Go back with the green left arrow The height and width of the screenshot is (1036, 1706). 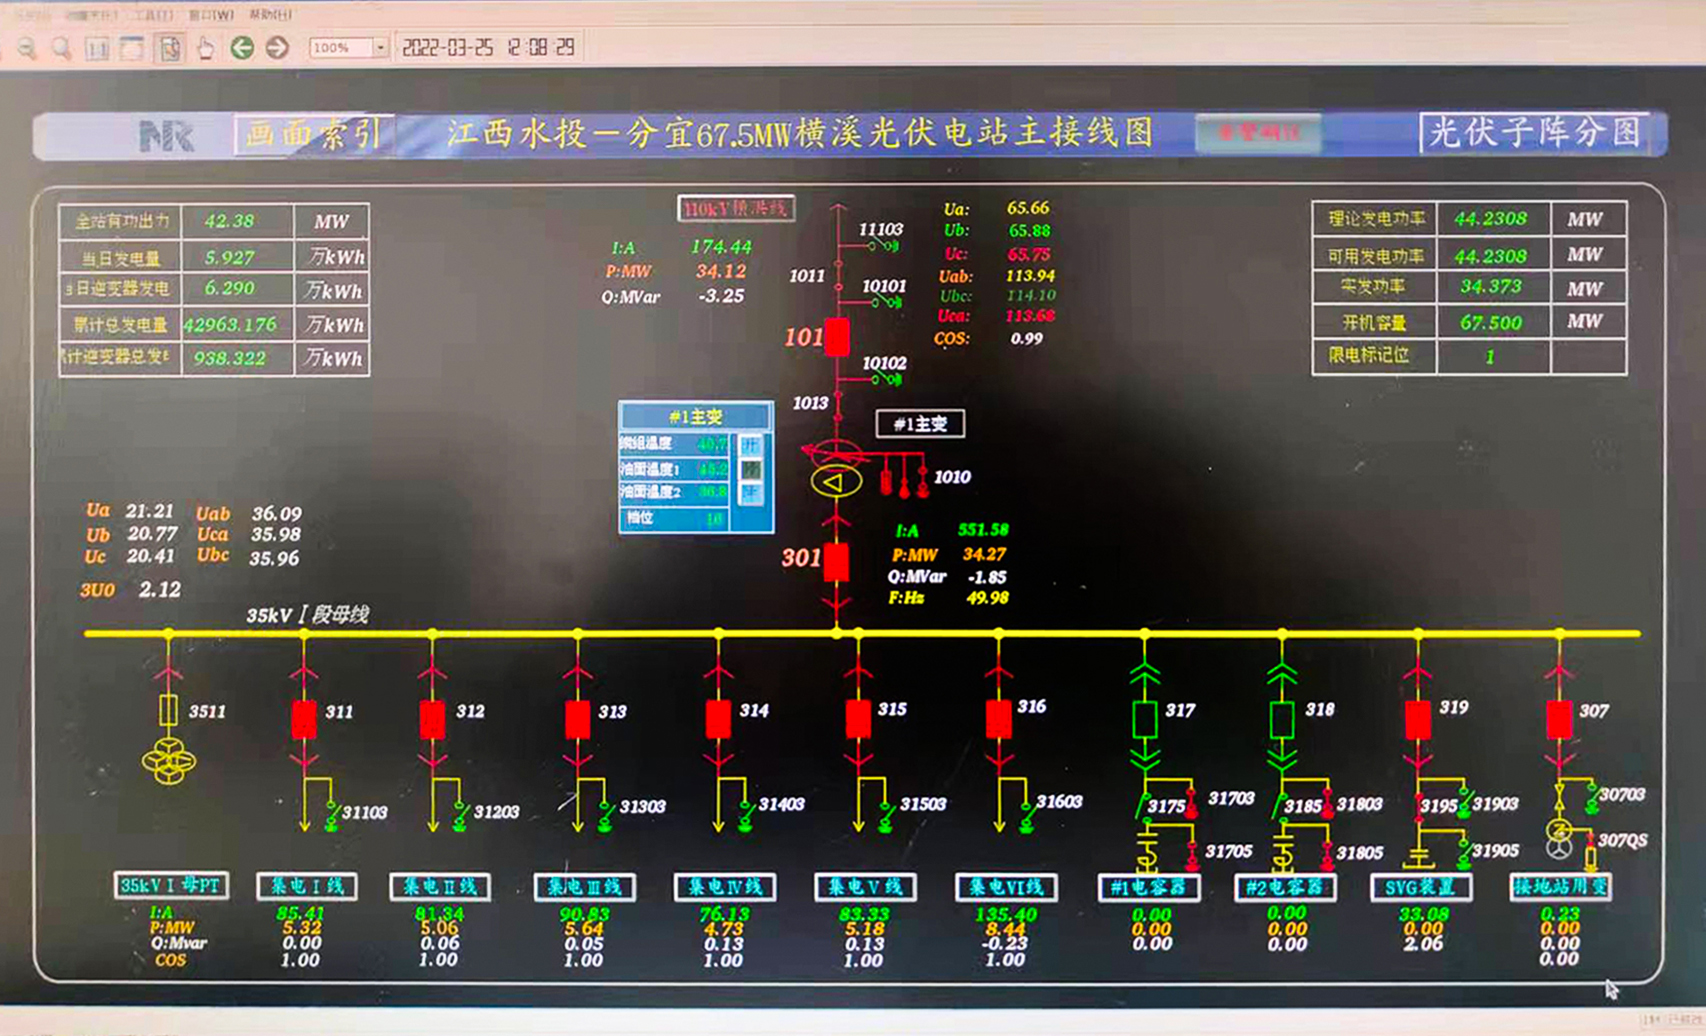242,48
